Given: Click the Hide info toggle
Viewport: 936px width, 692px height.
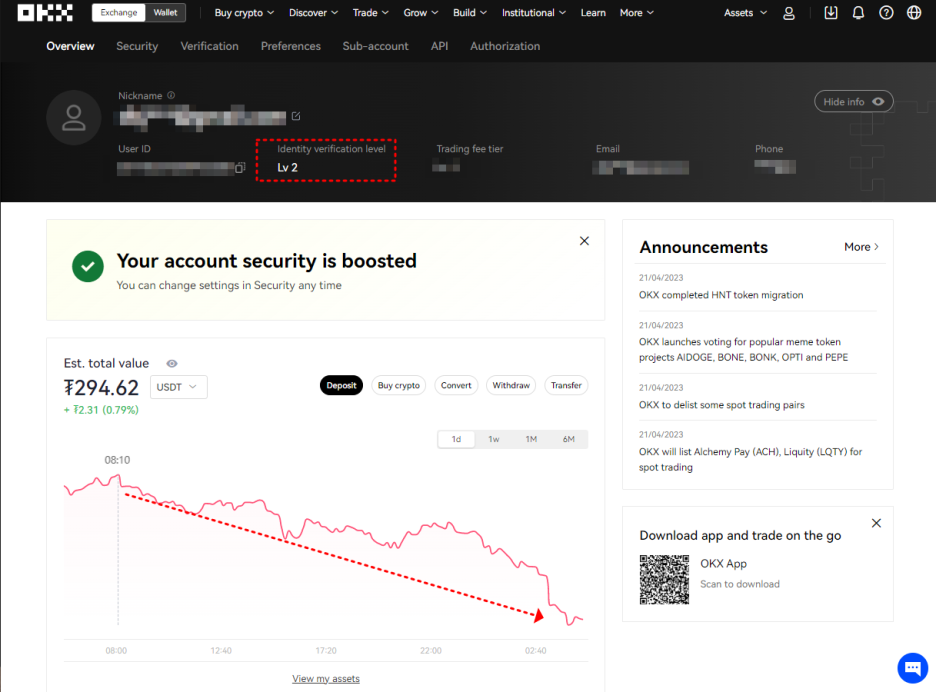Looking at the screenshot, I should coord(854,102).
